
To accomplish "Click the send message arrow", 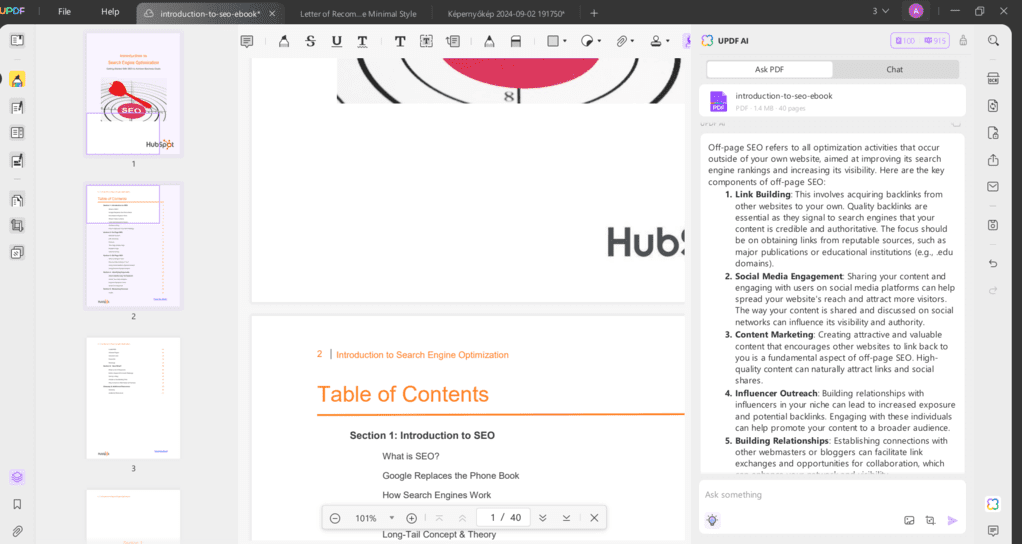I will pyautogui.click(x=952, y=520).
